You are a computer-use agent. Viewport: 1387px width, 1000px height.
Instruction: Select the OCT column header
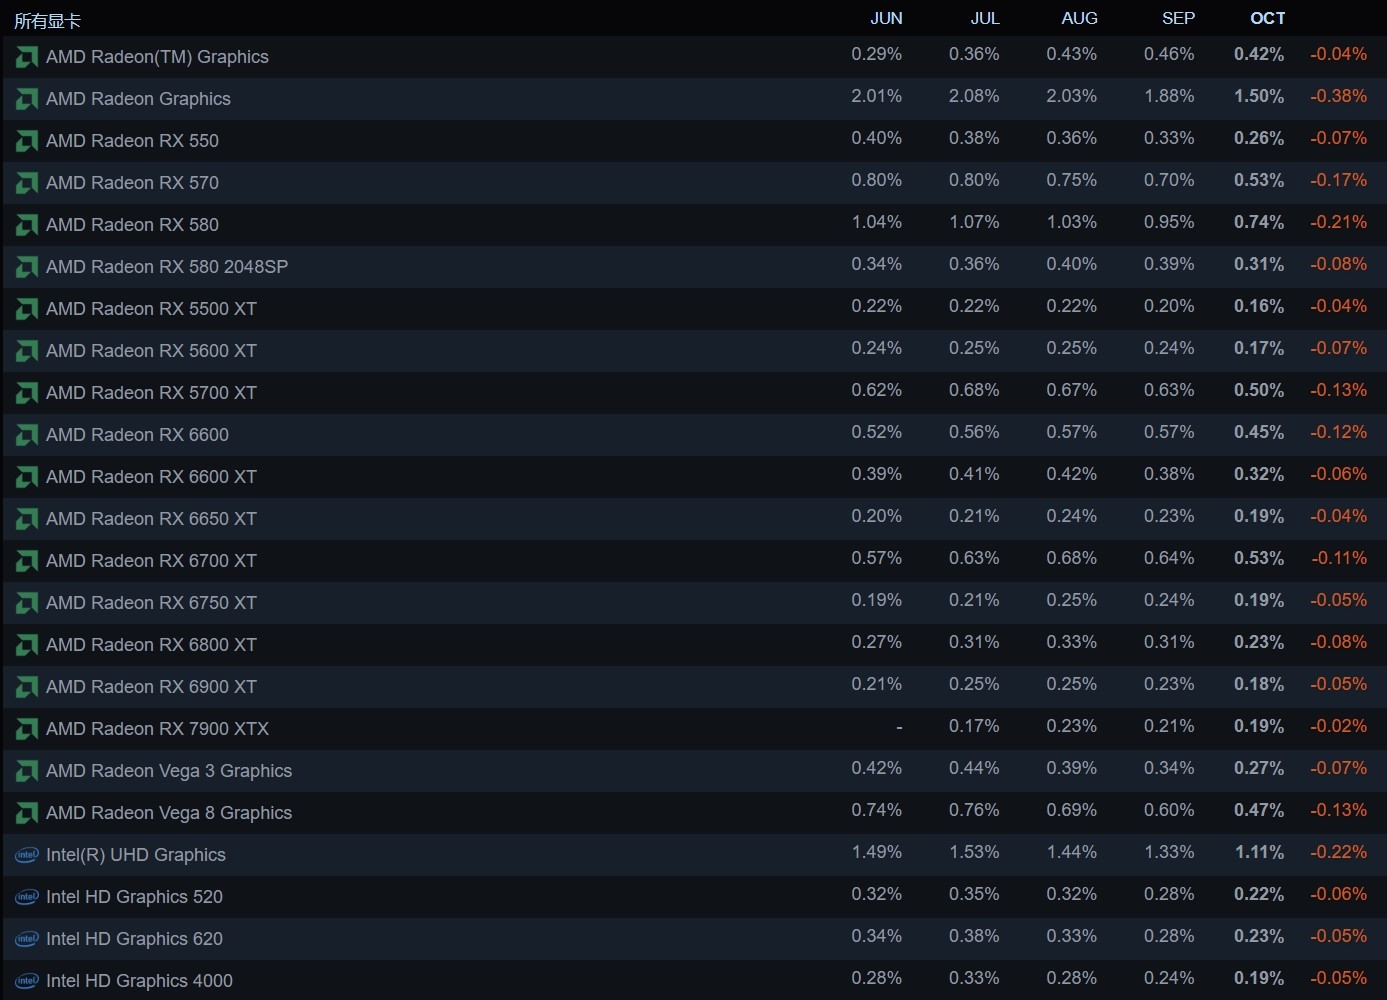point(1267,18)
